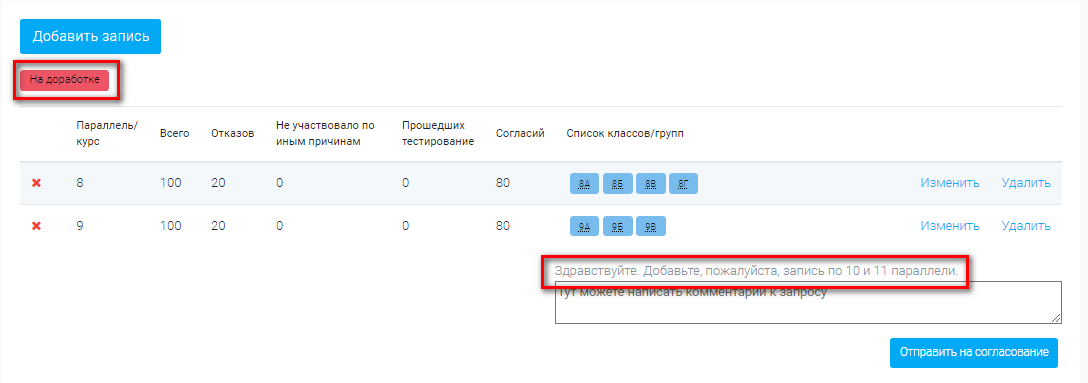This screenshot has width=1088, height=383.
Task: Select class tag 8А
Action: point(584,184)
